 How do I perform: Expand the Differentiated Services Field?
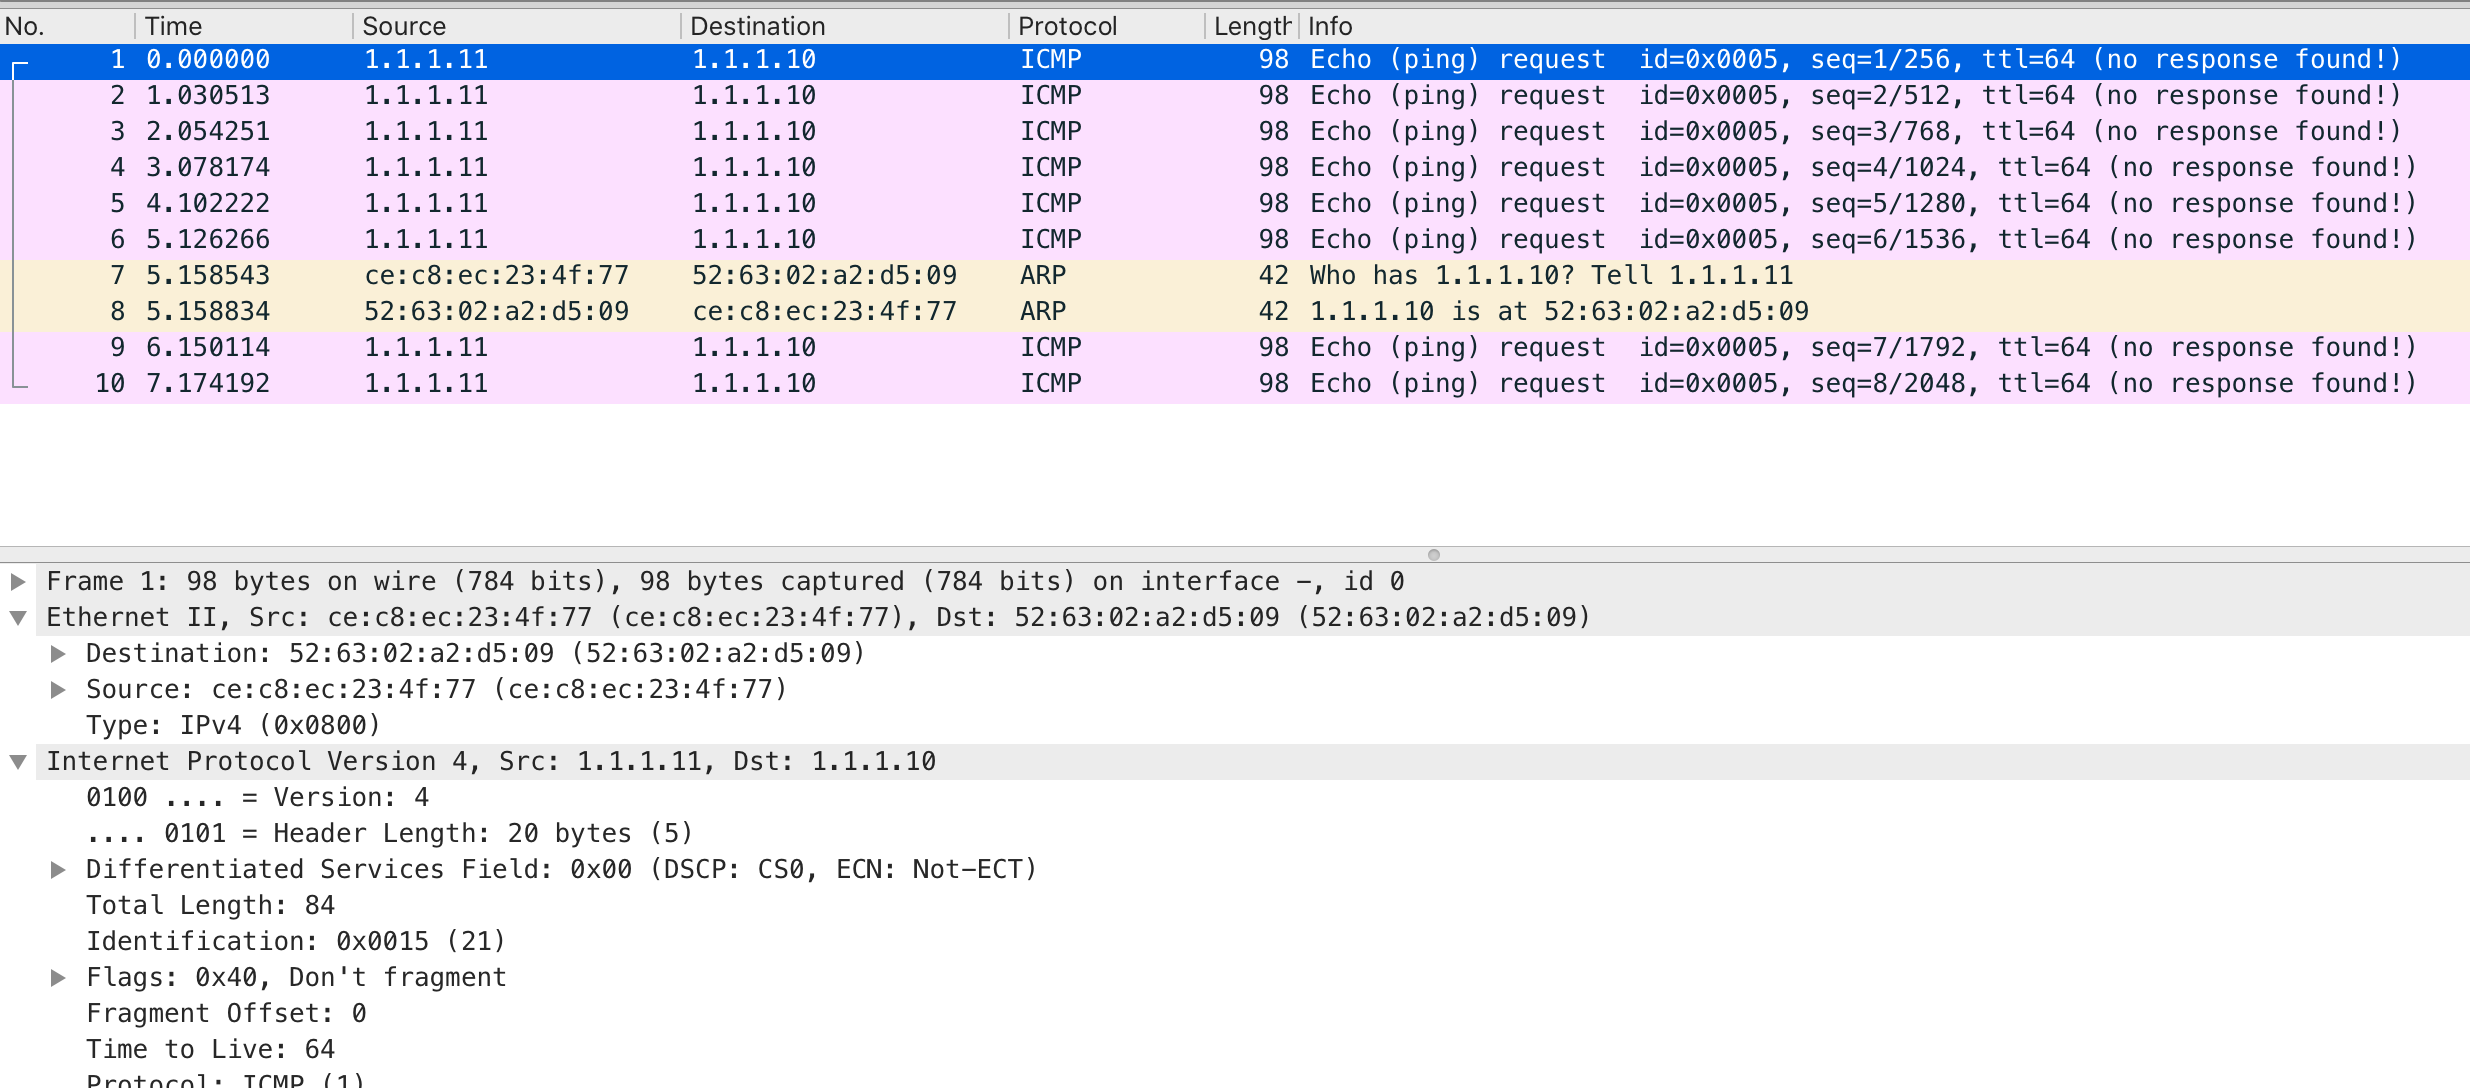tap(57, 868)
